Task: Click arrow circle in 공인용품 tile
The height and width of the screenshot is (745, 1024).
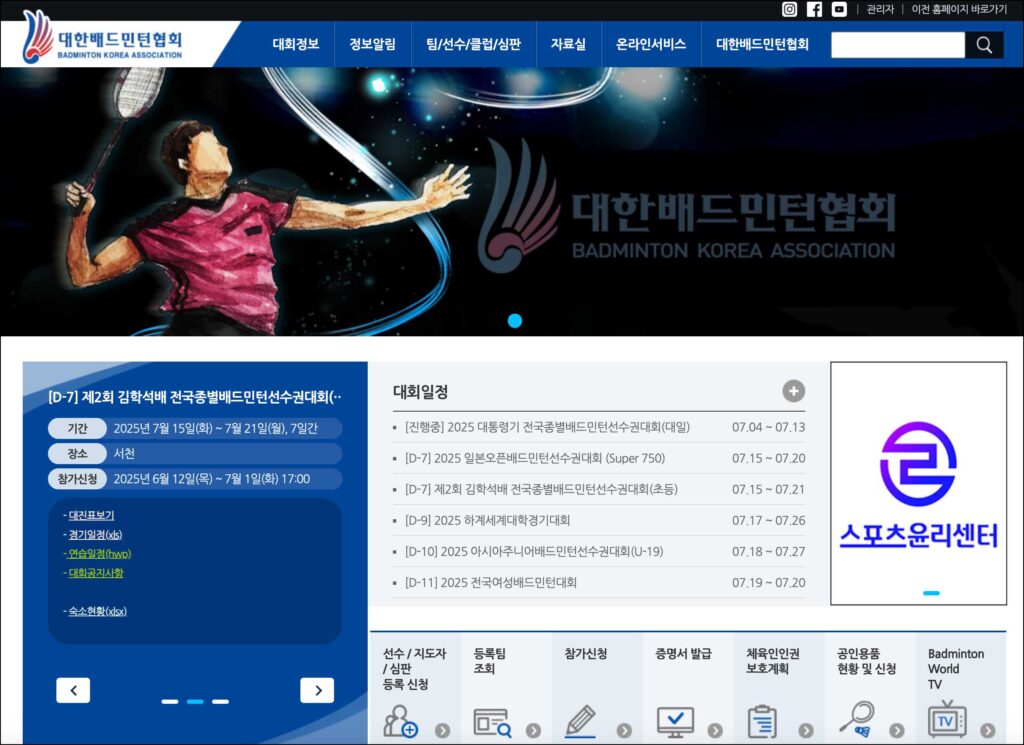Action: pyautogui.click(x=897, y=731)
